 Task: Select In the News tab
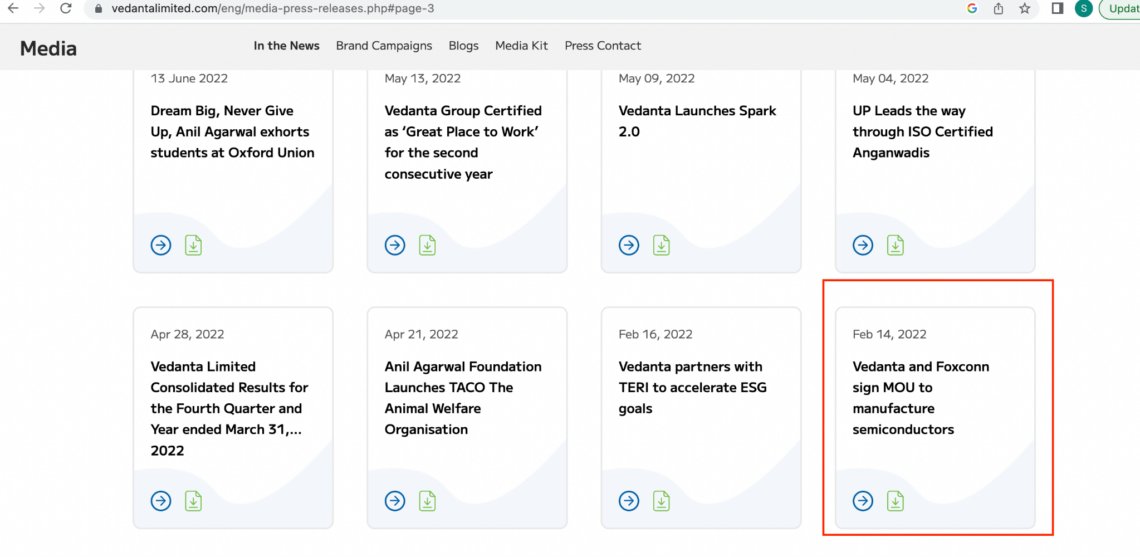click(x=286, y=46)
